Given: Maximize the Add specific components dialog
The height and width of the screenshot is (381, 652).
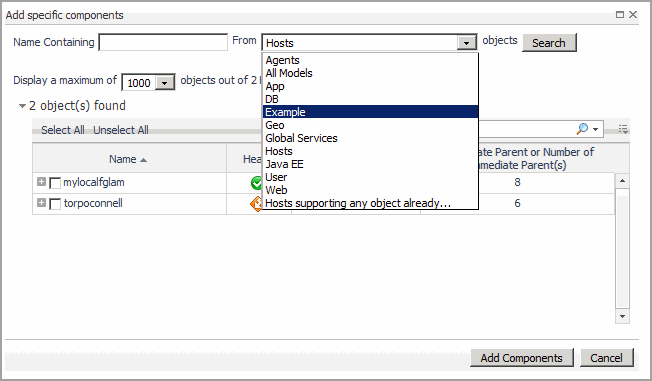Looking at the screenshot, I should tap(620, 15).
